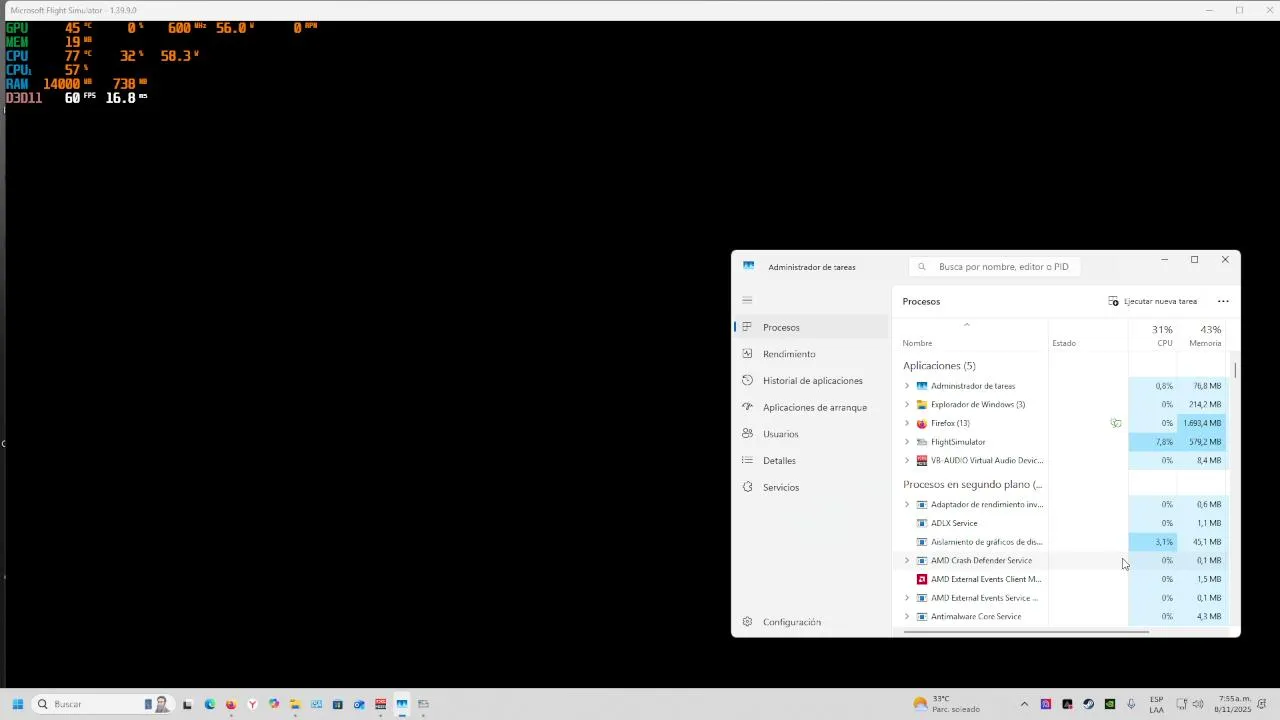This screenshot has width=1280, height=720.
Task: Toggle the hamburger navigation menu
Action: (x=747, y=300)
